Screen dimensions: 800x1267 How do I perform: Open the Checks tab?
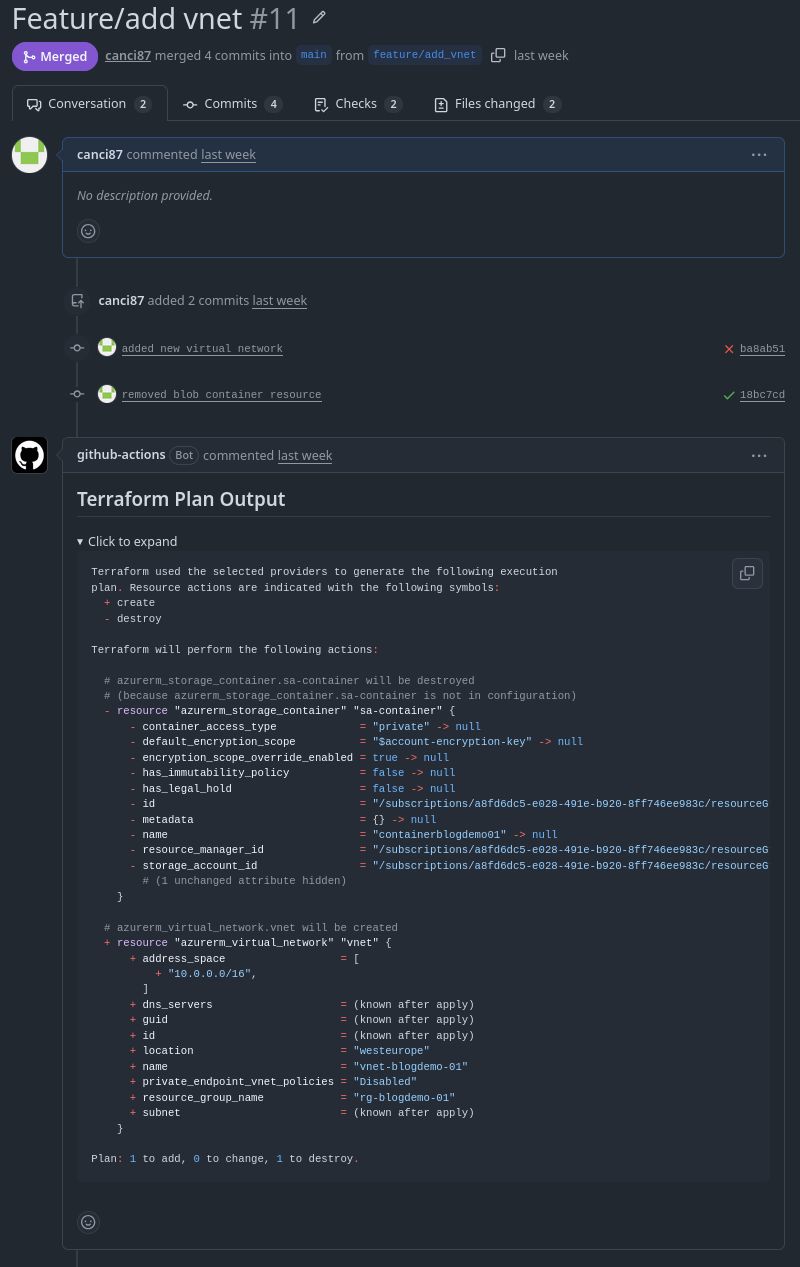357,104
